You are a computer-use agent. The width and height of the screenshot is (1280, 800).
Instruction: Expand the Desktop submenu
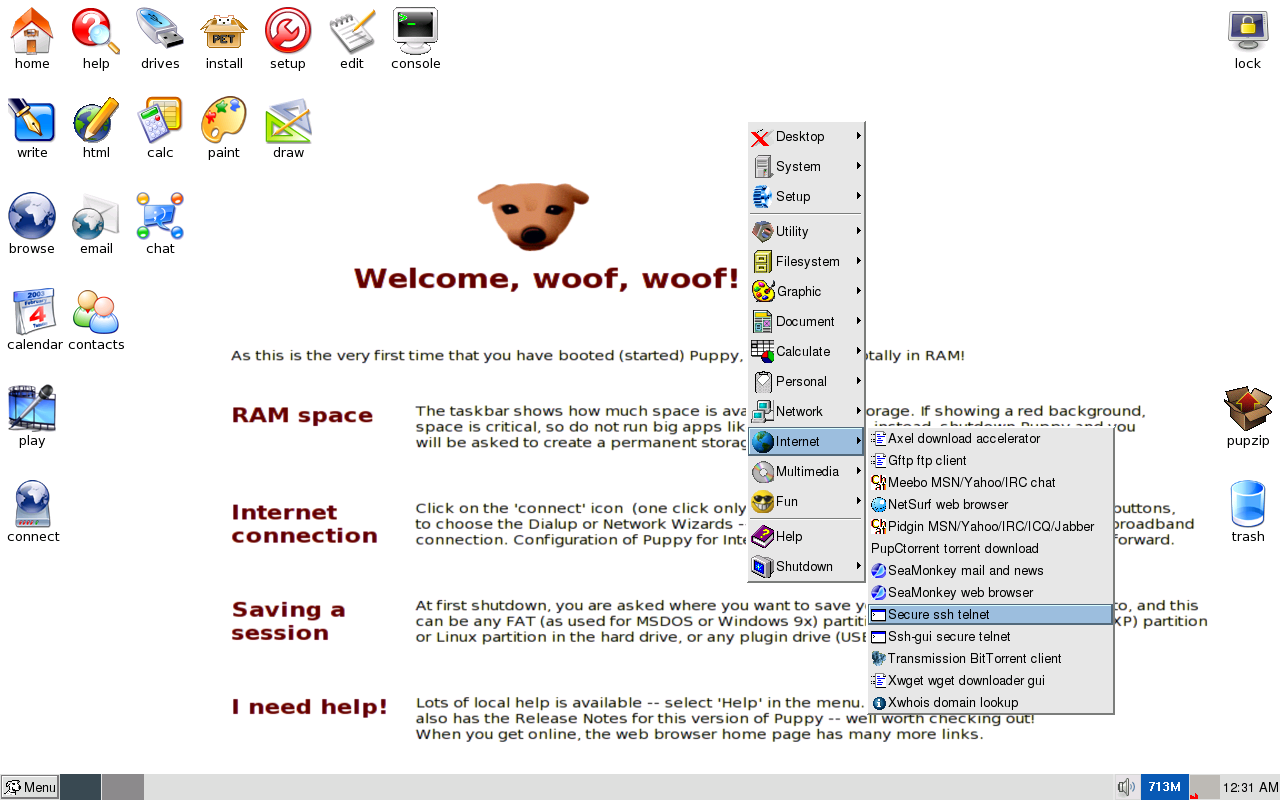[x=806, y=137]
